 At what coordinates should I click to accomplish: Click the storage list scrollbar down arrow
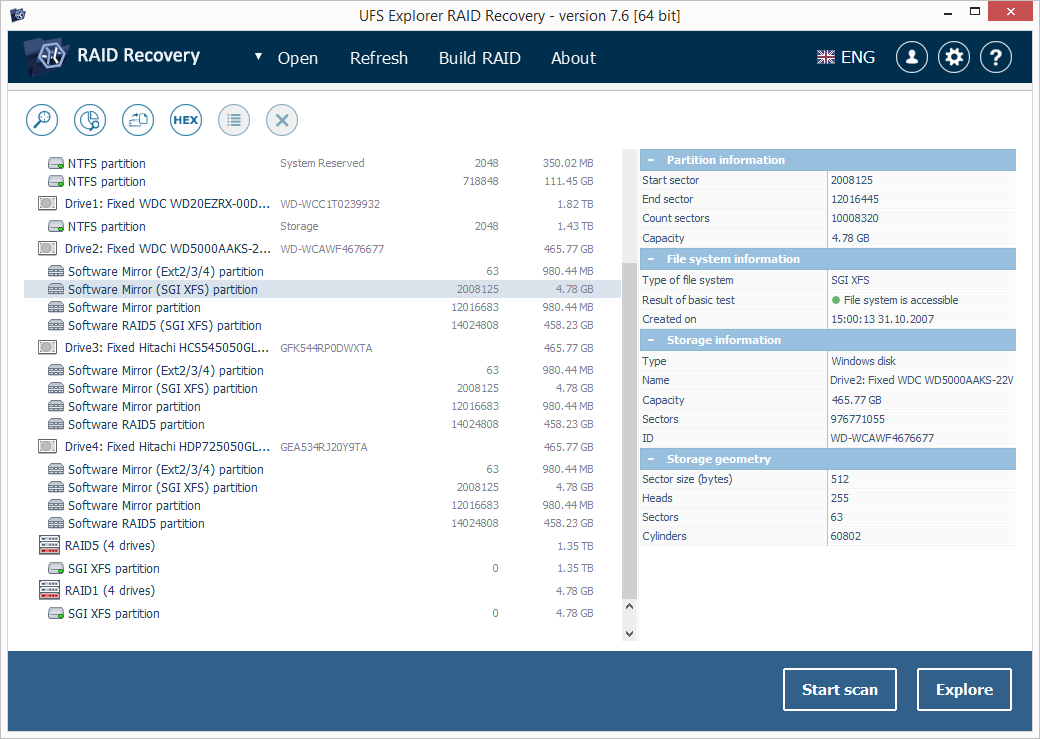pos(629,634)
